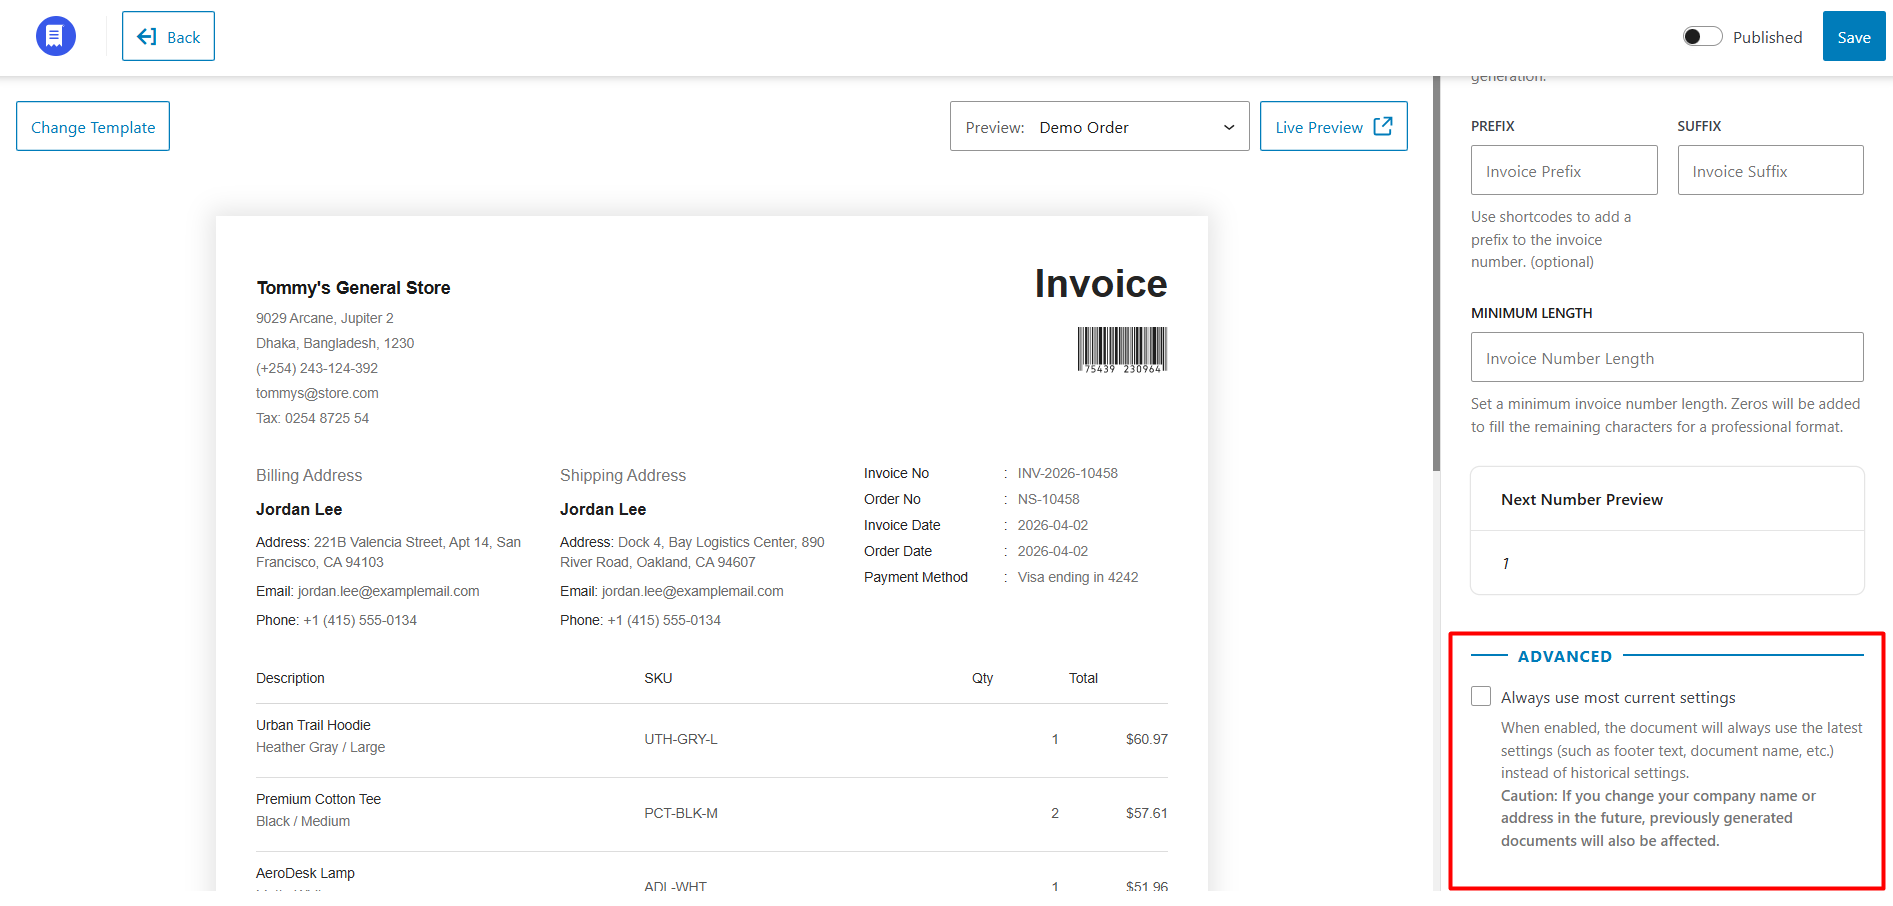Save the invoice settings
The height and width of the screenshot is (906, 1893).
click(x=1854, y=36)
